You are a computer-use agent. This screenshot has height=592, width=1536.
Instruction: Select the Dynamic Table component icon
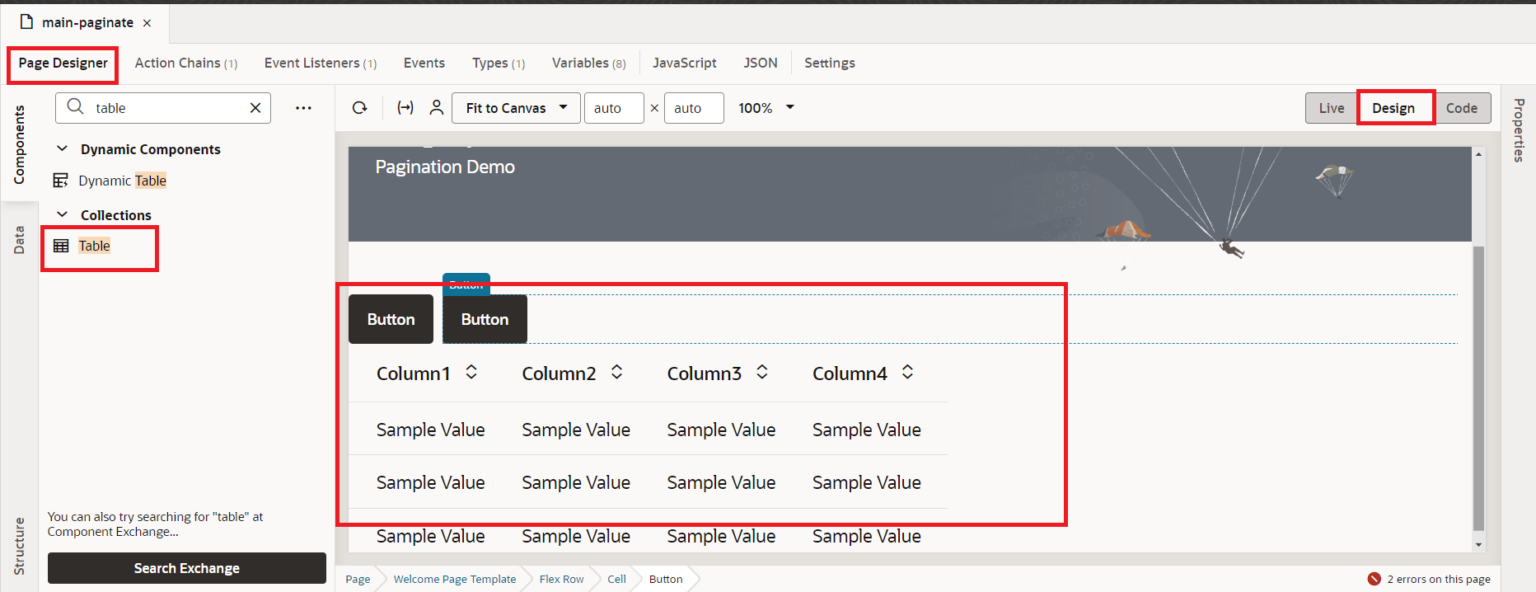pyautogui.click(x=62, y=180)
